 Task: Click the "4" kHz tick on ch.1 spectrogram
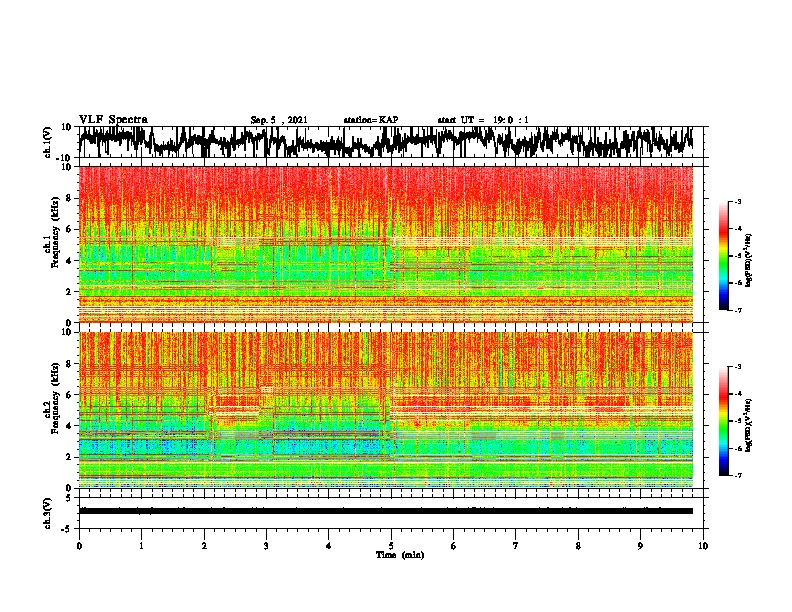click(x=69, y=261)
